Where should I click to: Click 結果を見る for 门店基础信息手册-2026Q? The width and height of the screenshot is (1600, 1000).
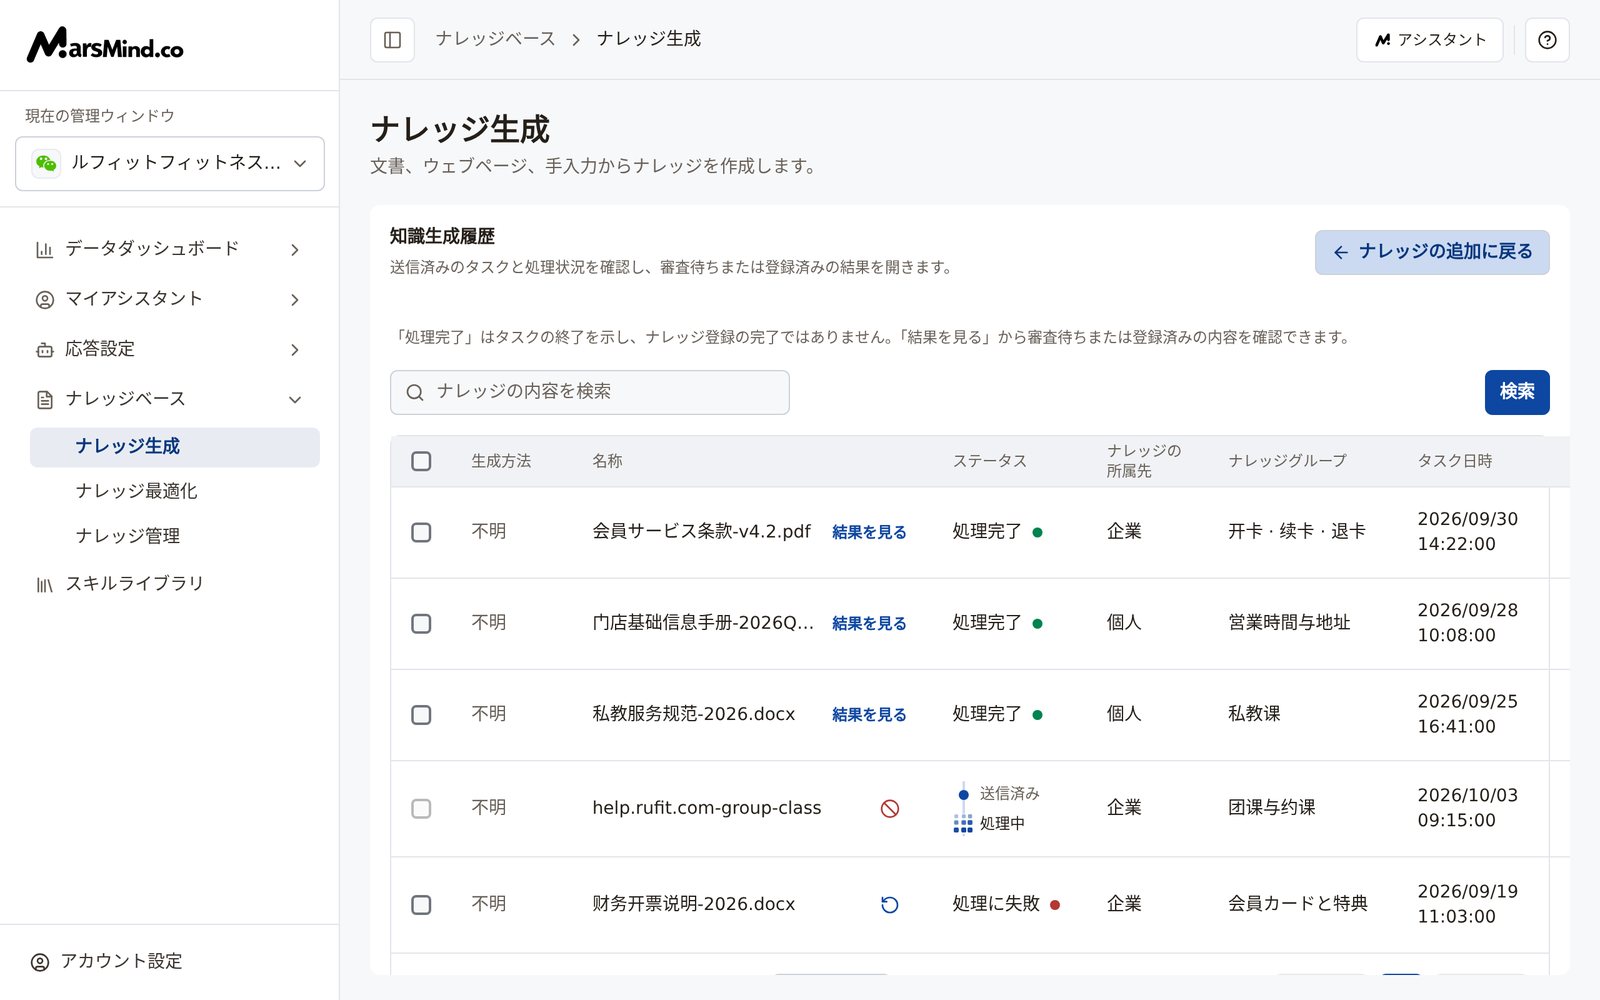tap(869, 623)
